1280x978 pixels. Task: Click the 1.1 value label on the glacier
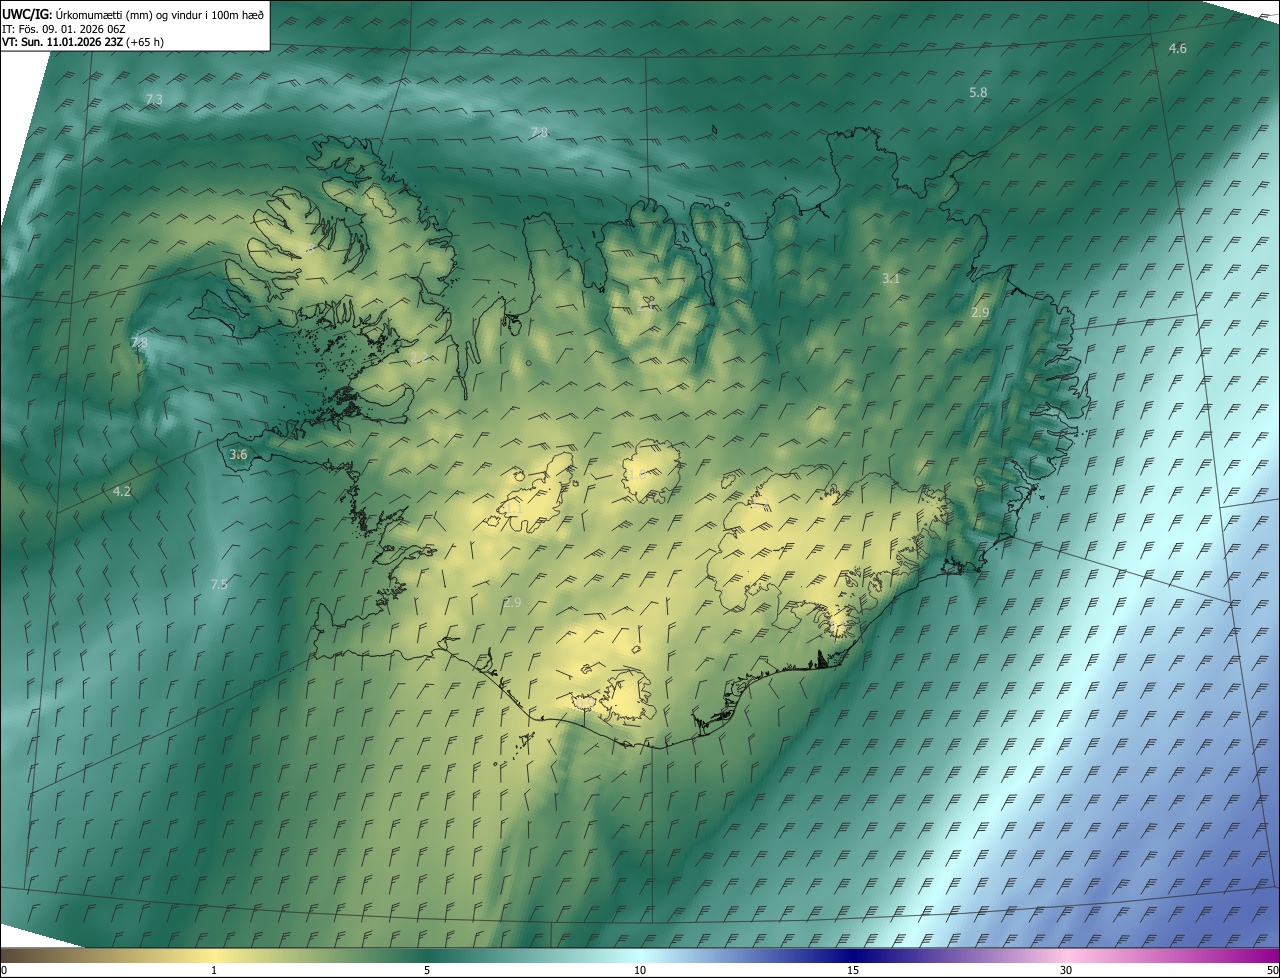pos(513,509)
